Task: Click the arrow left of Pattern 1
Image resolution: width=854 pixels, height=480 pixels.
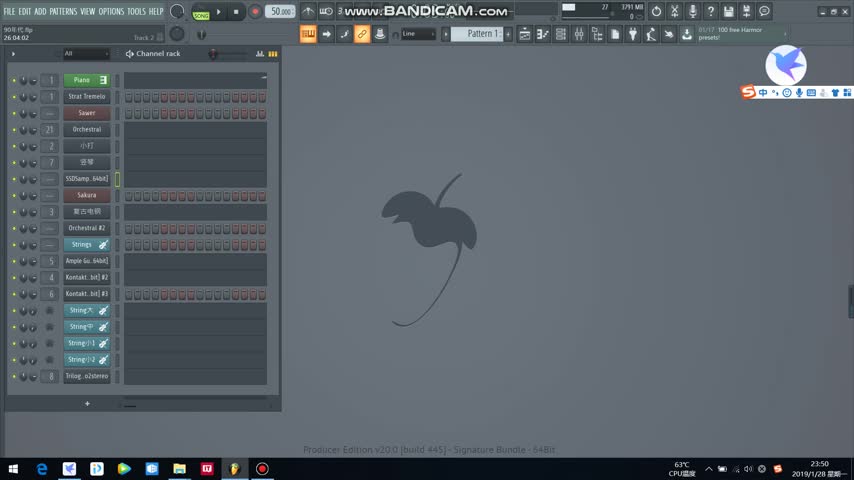Action: 446,34
